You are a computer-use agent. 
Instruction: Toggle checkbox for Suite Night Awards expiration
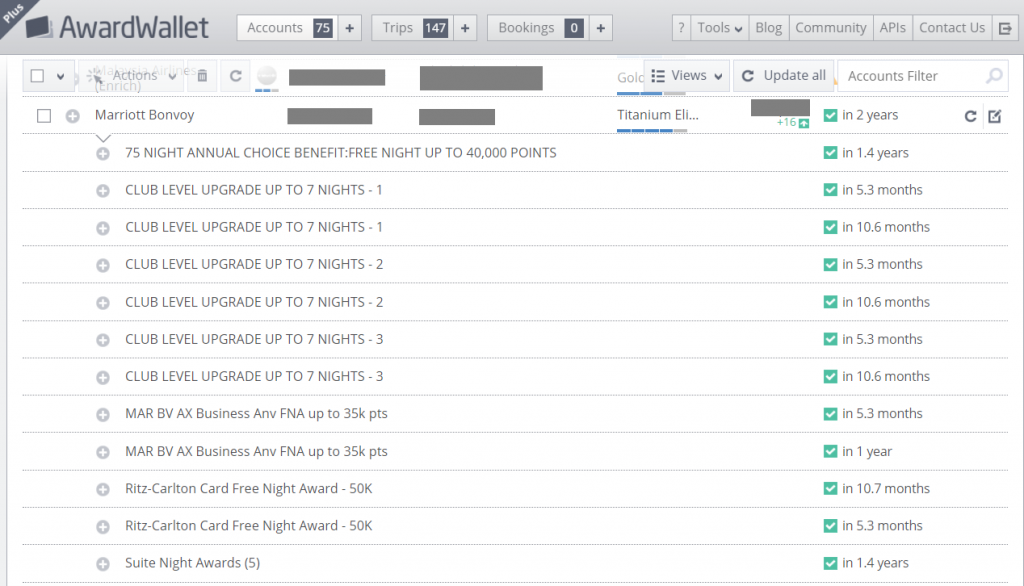pyautogui.click(x=830, y=563)
